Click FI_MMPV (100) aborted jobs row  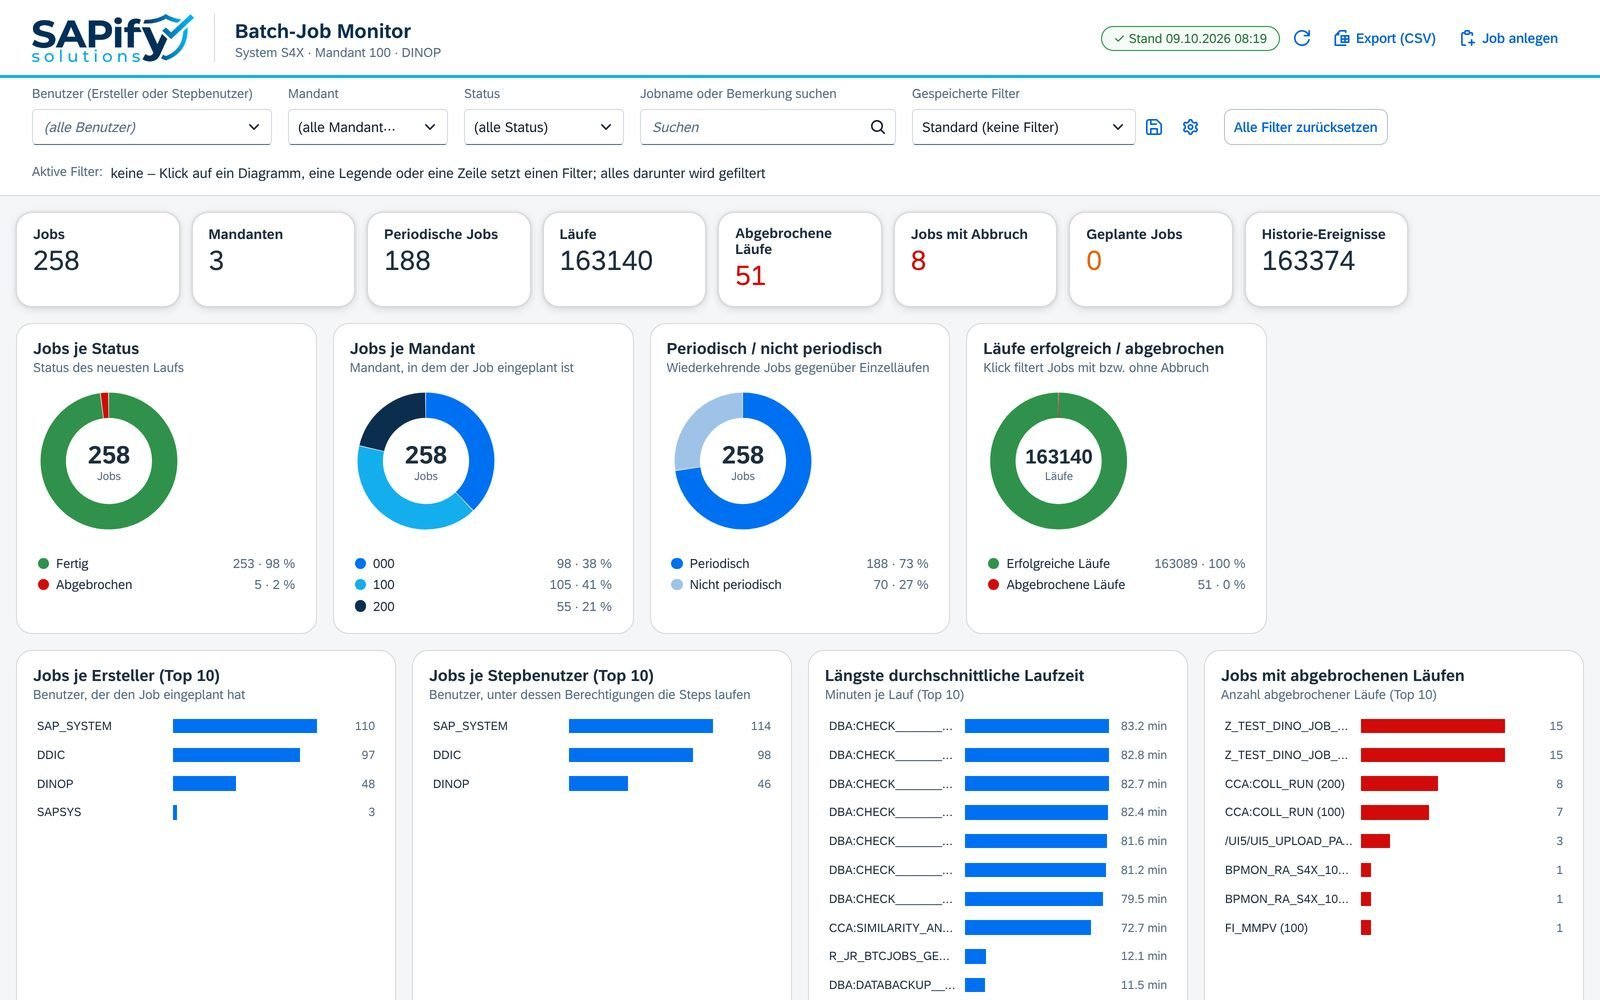[x=1394, y=928]
